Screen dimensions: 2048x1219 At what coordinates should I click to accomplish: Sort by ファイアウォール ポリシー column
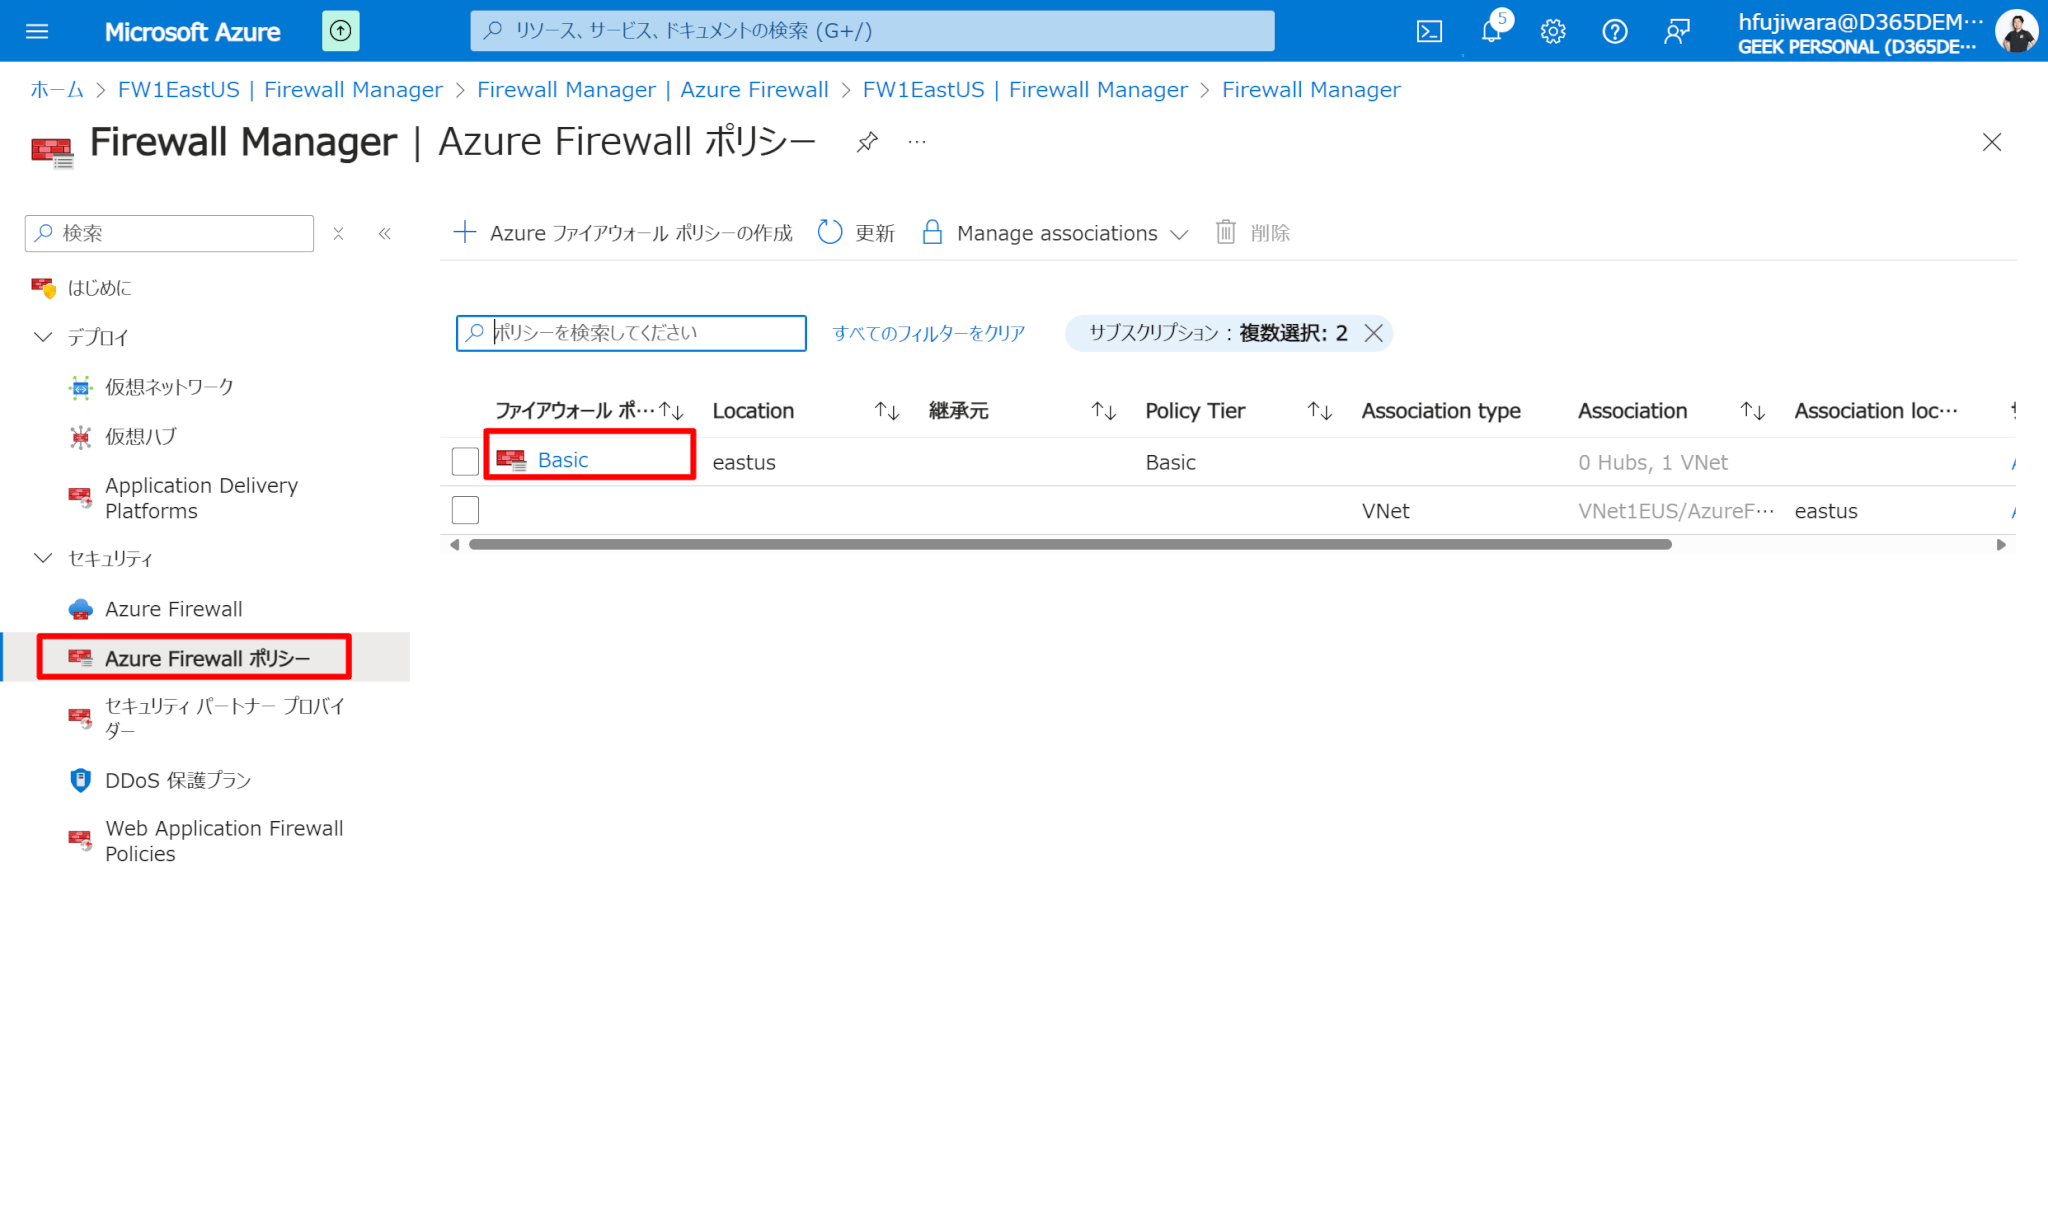coord(590,411)
